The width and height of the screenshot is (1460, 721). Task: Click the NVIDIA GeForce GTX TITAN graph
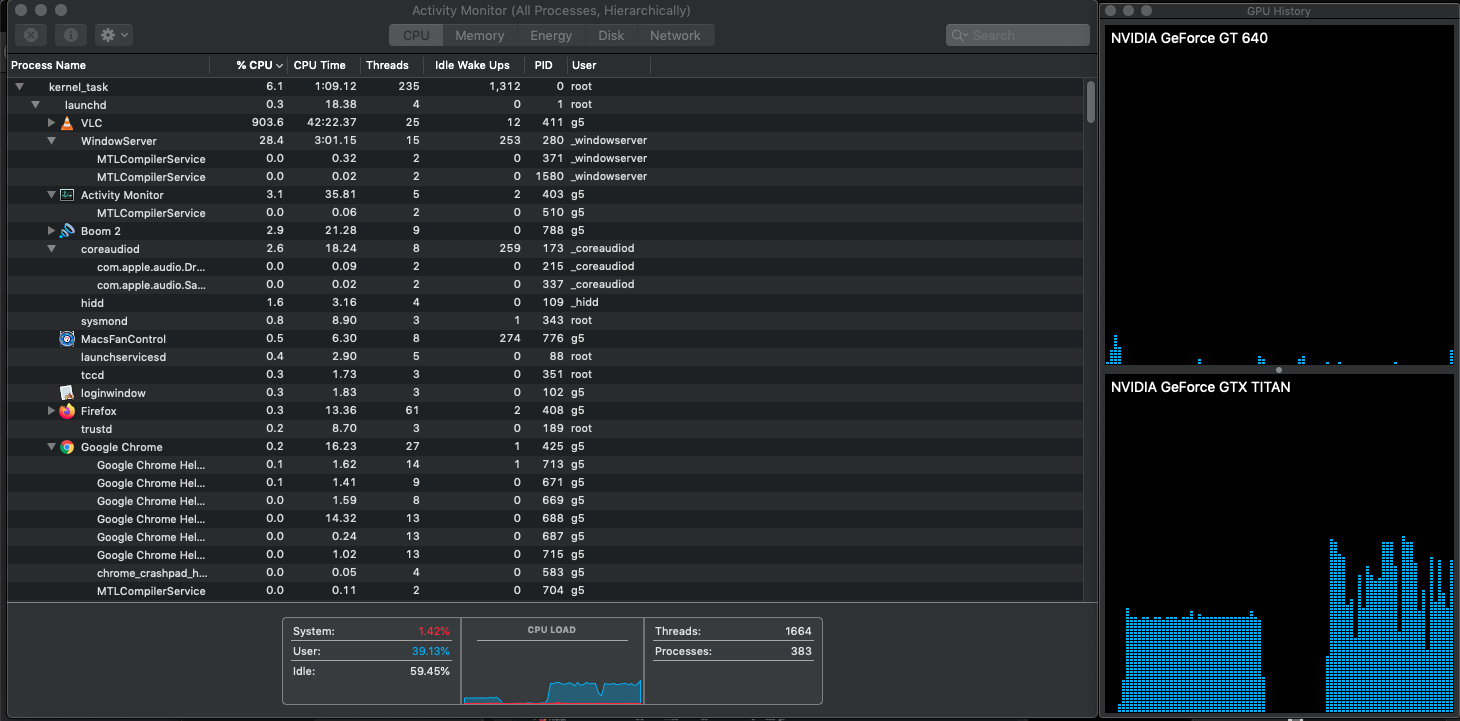tap(1279, 543)
